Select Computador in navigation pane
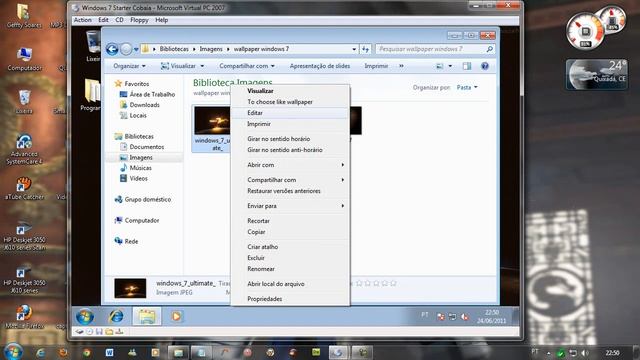This screenshot has height=360, width=640. [x=142, y=220]
